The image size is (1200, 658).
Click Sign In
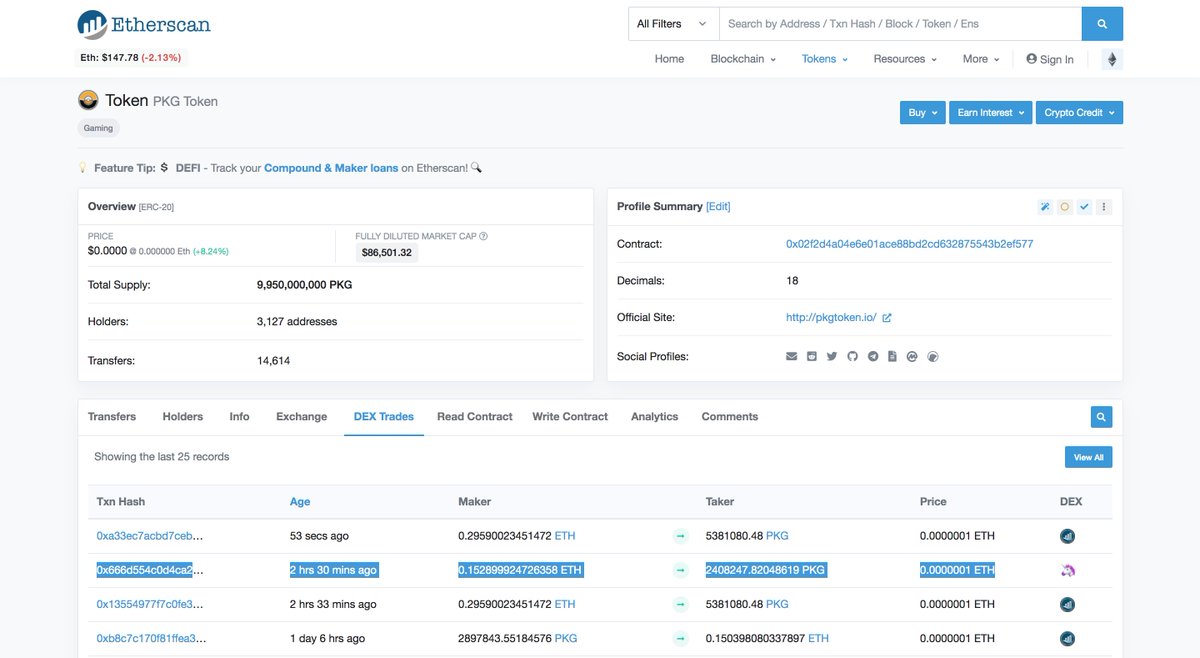pos(1050,59)
